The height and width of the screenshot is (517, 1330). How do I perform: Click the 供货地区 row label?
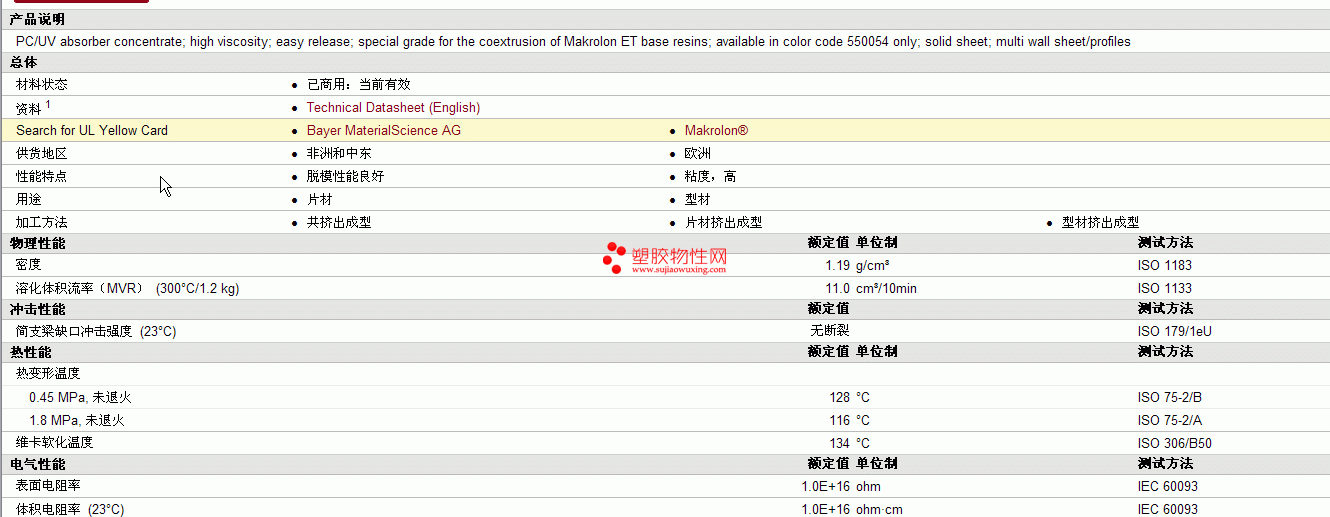click(42, 153)
